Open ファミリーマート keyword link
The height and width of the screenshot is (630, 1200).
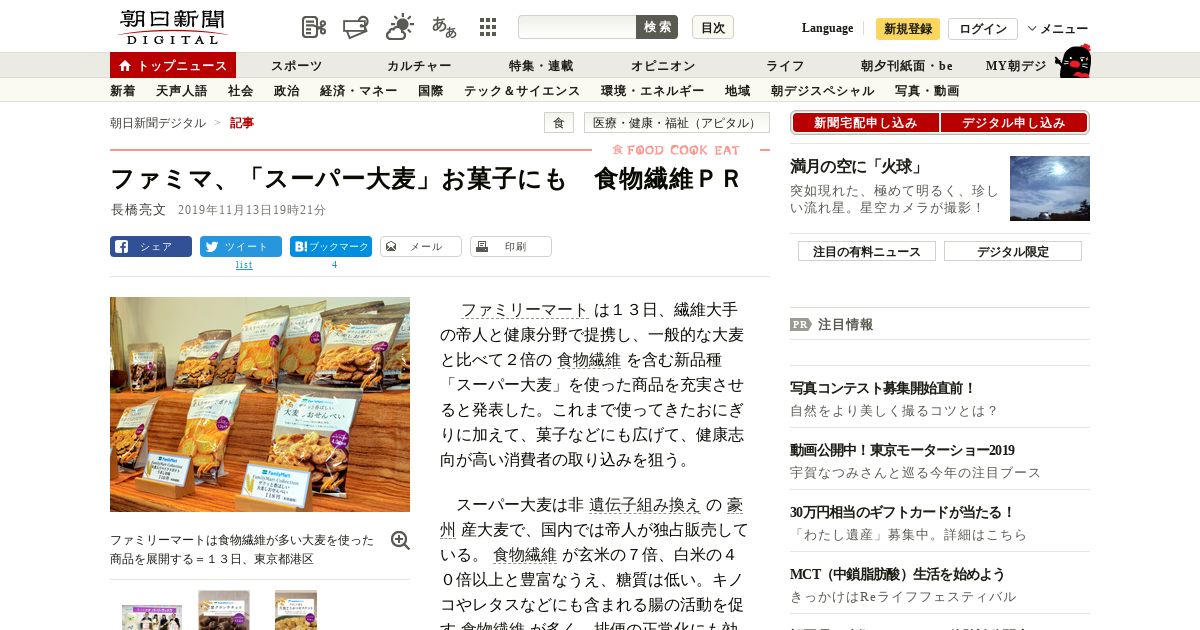click(525, 310)
